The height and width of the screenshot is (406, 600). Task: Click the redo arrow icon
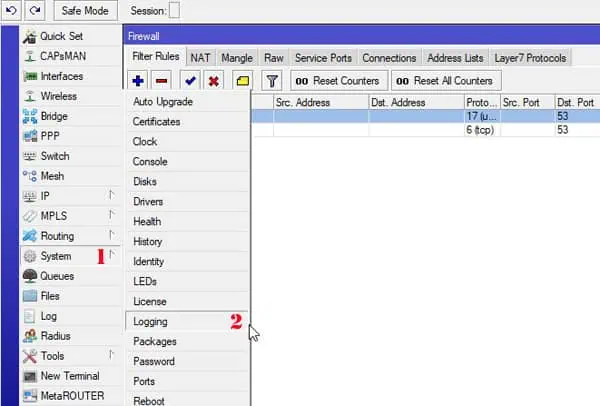(35, 10)
